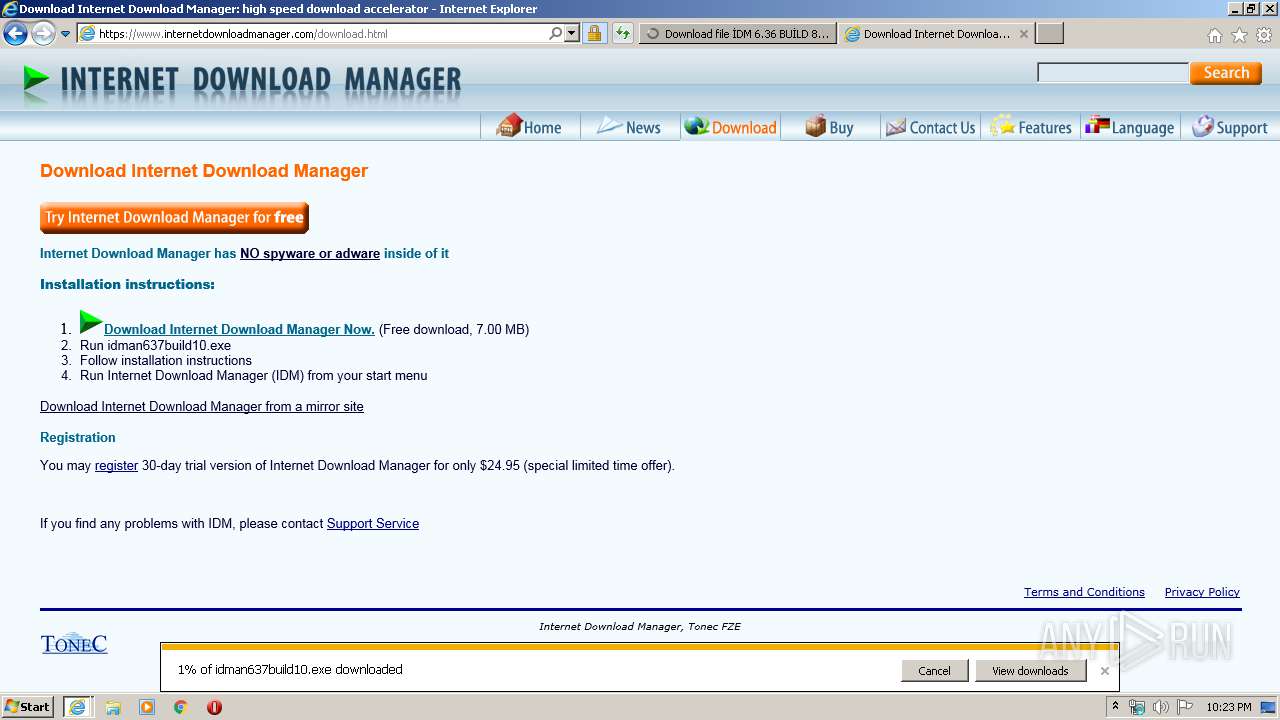This screenshot has height=720, width=1280.
Task: Click the address bar URL field
Action: [310, 33]
